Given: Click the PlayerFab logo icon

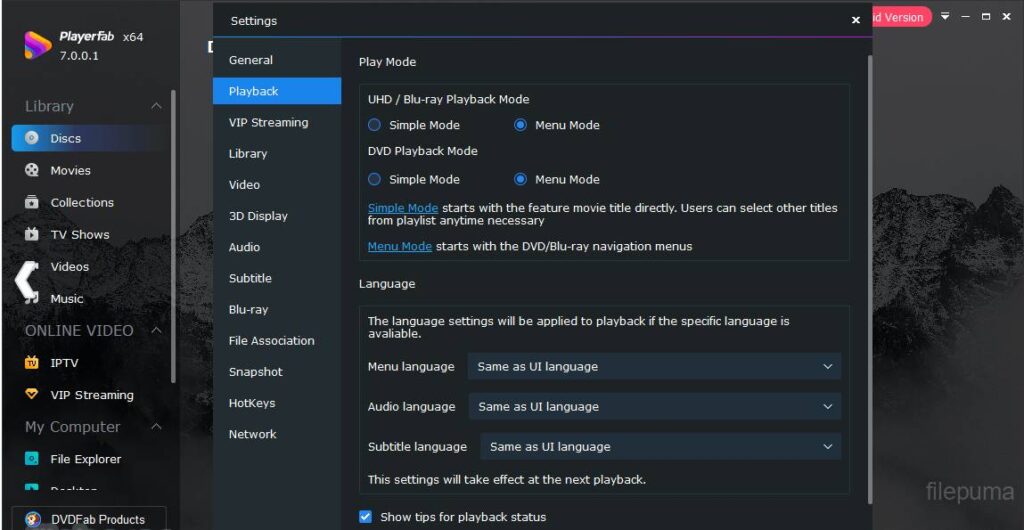Looking at the screenshot, I should coord(38,45).
